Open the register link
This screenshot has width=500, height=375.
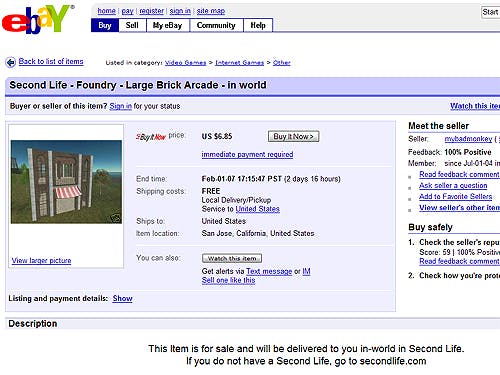coord(151,11)
